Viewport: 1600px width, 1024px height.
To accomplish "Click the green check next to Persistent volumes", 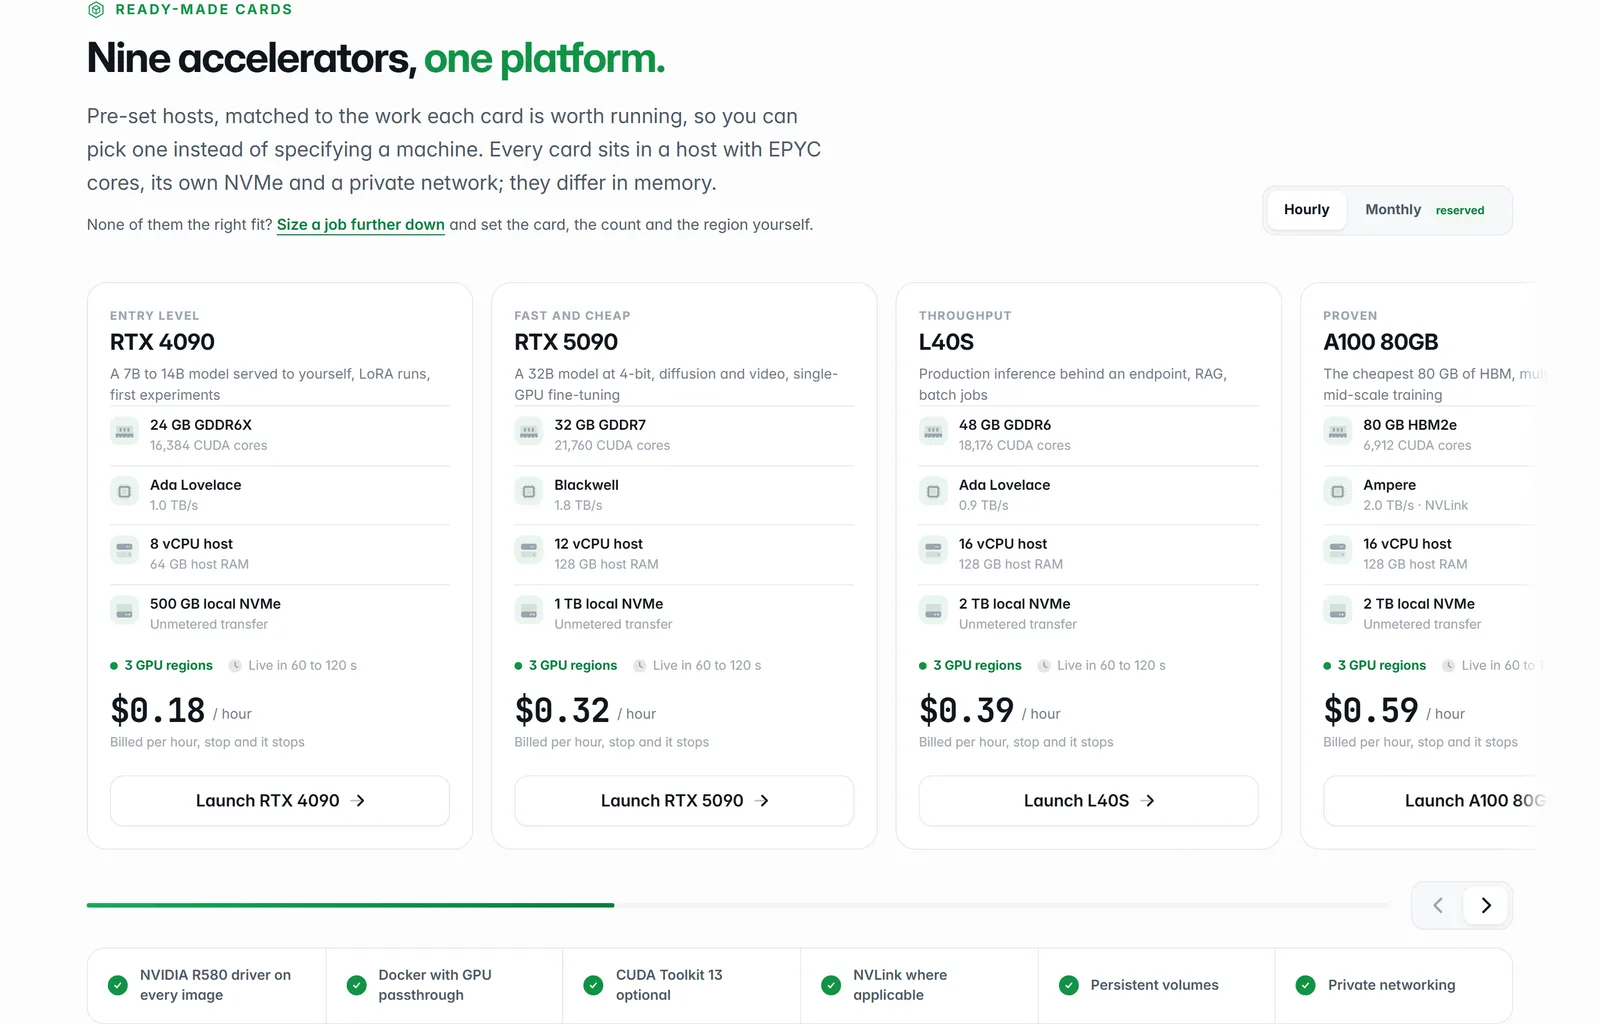I will click(1069, 985).
